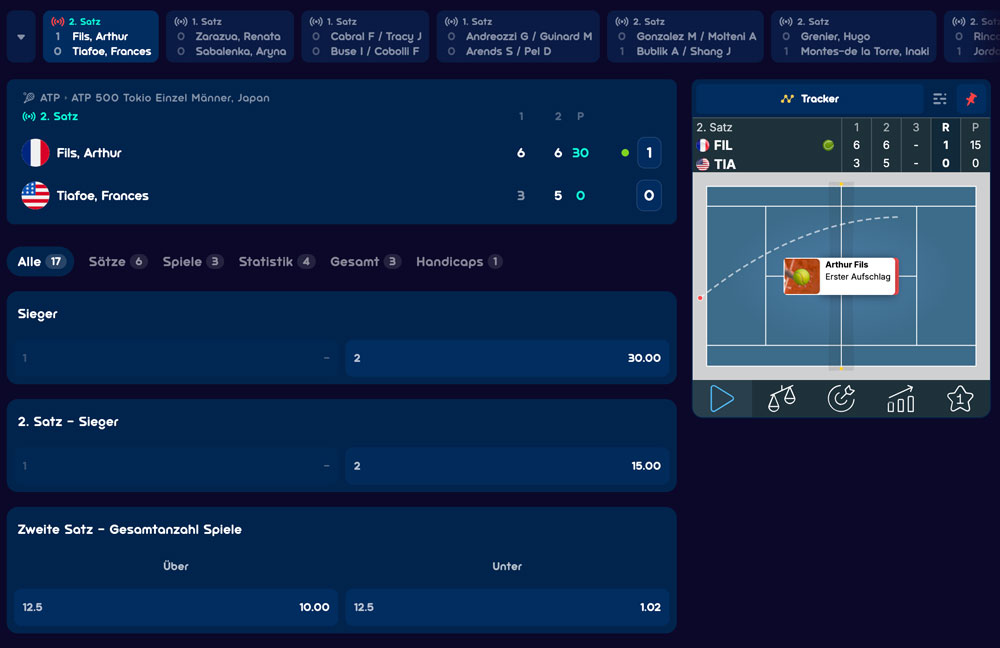Image resolution: width=1000 pixels, height=648 pixels.
Task: Play the match tracker animation
Action: [722, 399]
